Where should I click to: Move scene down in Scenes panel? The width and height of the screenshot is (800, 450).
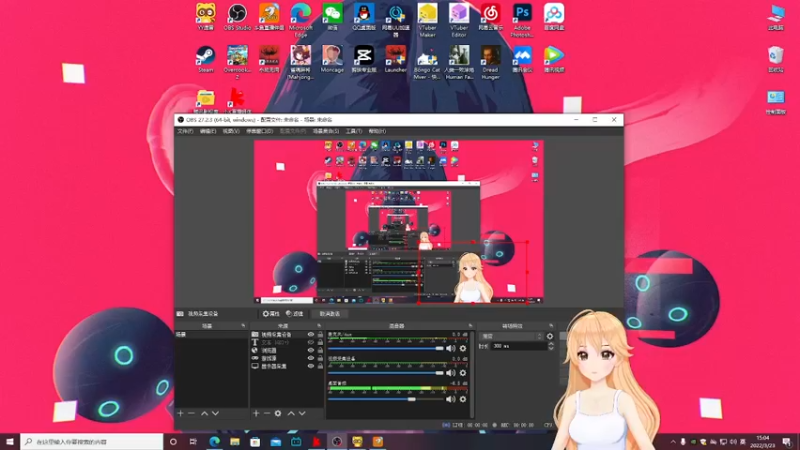pyautogui.click(x=215, y=413)
